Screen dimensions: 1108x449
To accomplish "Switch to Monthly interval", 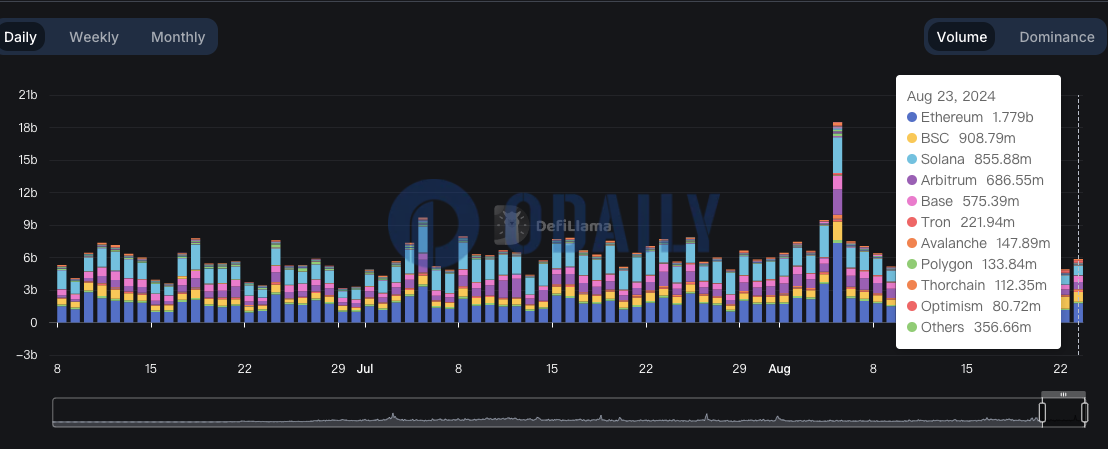I will click(178, 37).
